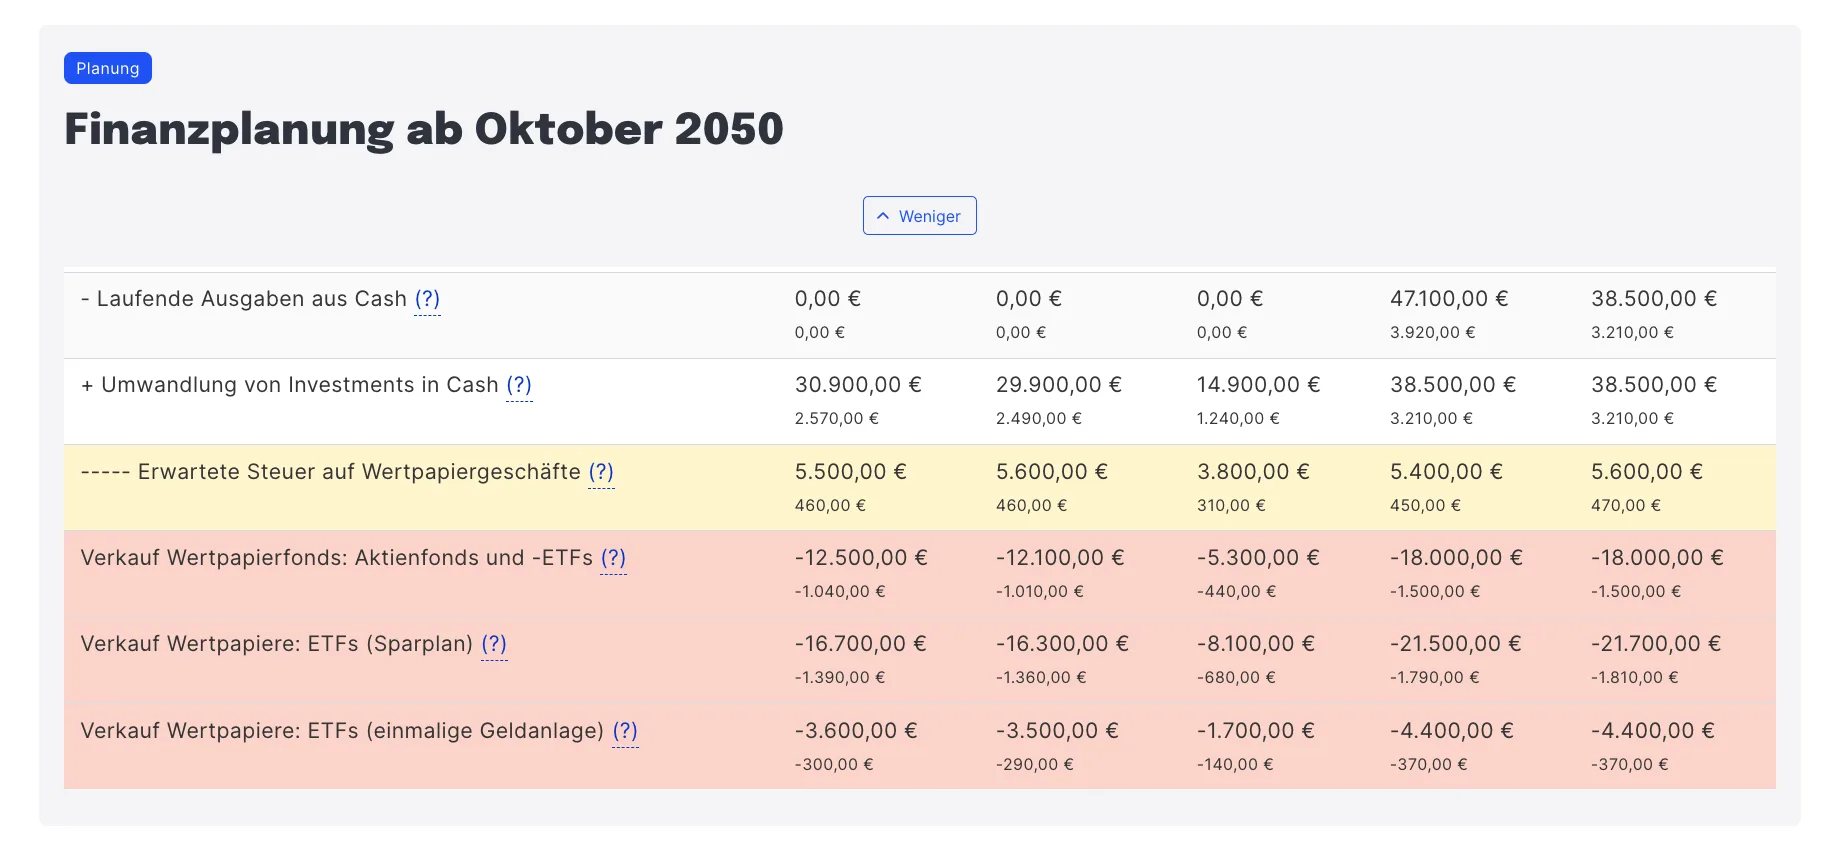The height and width of the screenshot is (848, 1826).
Task: Select the Finanzplanung ab Oktober 2050 heading
Action: tap(424, 129)
